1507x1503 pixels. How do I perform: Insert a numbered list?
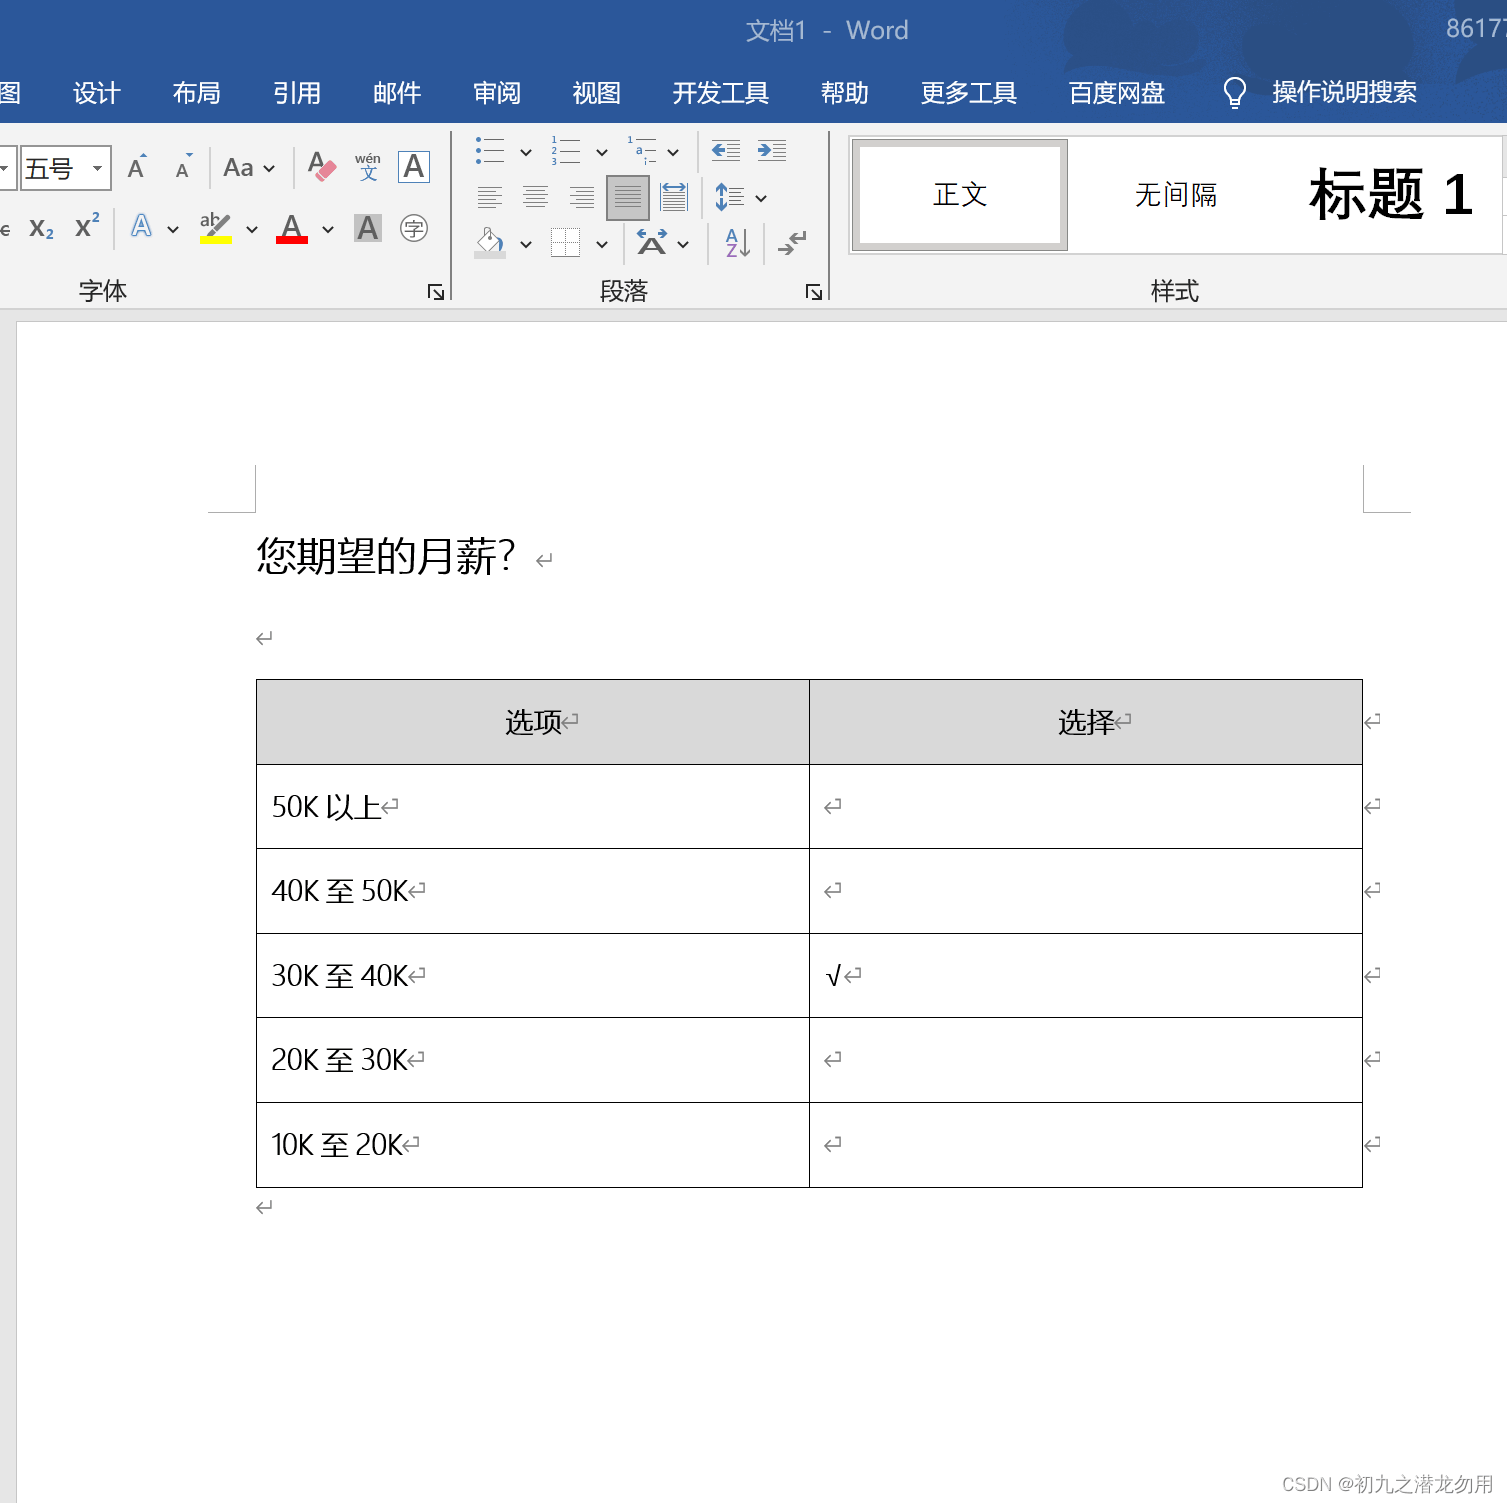(x=566, y=151)
